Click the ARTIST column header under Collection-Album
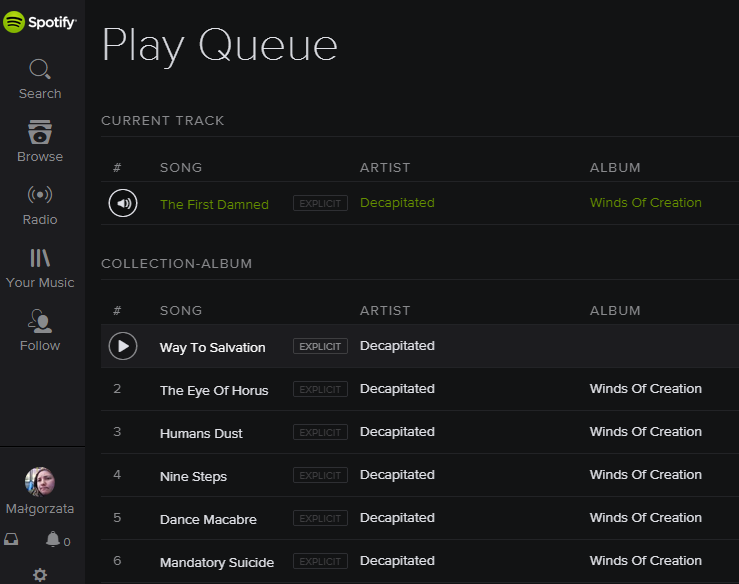The width and height of the screenshot is (739, 584). [x=385, y=311]
